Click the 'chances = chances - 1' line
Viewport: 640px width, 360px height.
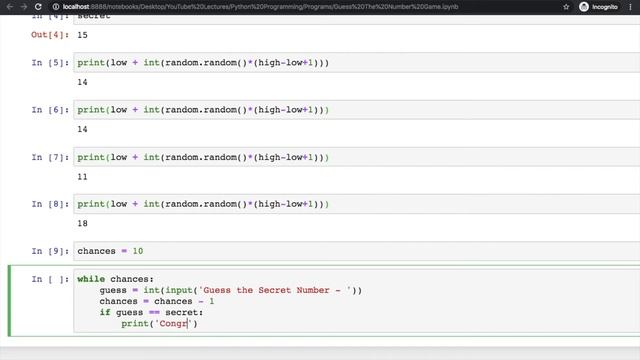(x=157, y=301)
